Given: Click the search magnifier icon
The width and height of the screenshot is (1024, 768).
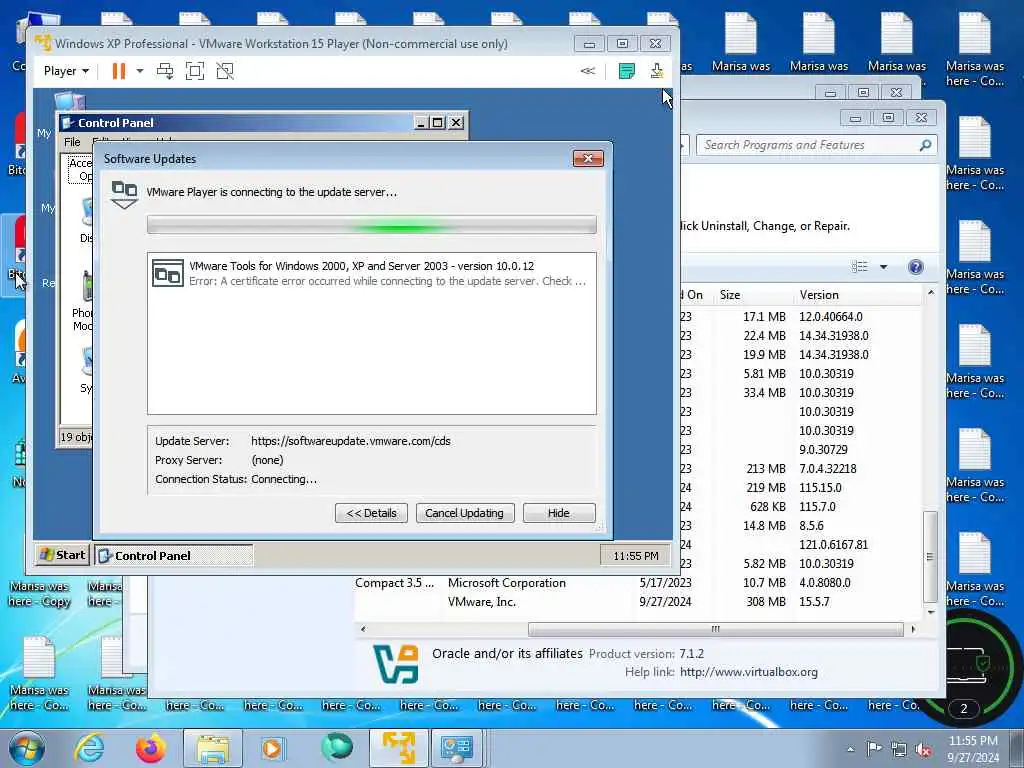Looking at the screenshot, I should (x=925, y=145).
